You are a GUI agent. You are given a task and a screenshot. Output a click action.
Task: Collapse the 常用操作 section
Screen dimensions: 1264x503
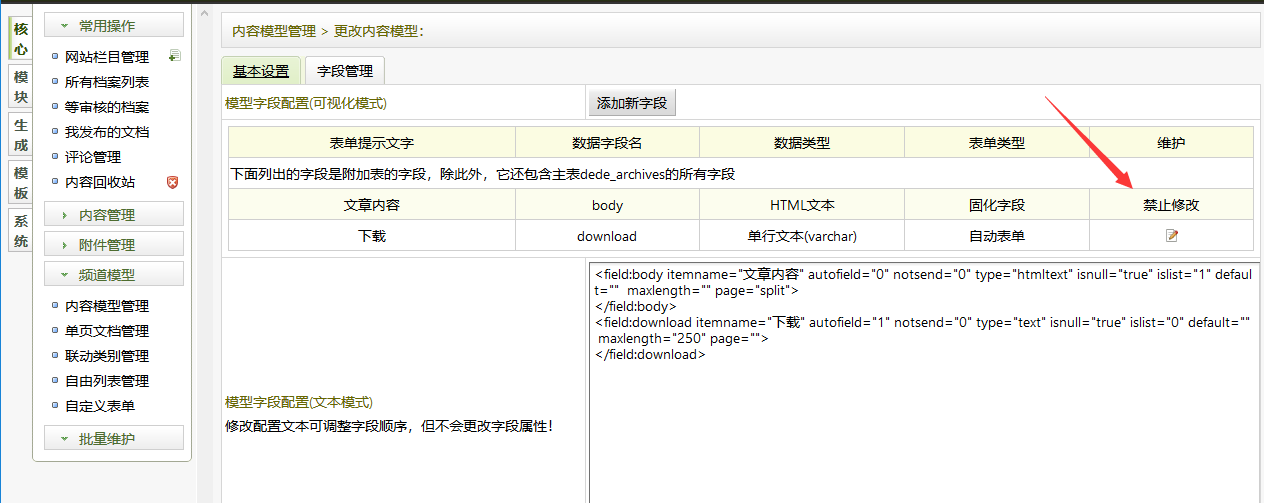point(113,26)
